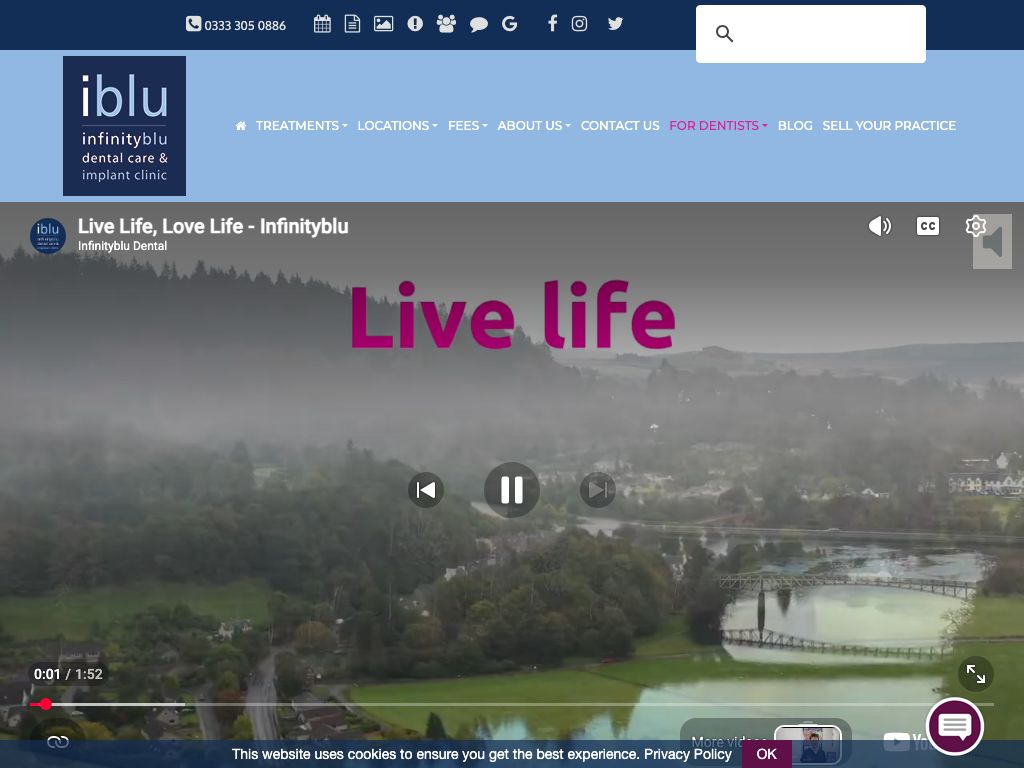Open the live chat bubble widget
Image resolution: width=1024 pixels, height=768 pixels.
click(x=955, y=726)
